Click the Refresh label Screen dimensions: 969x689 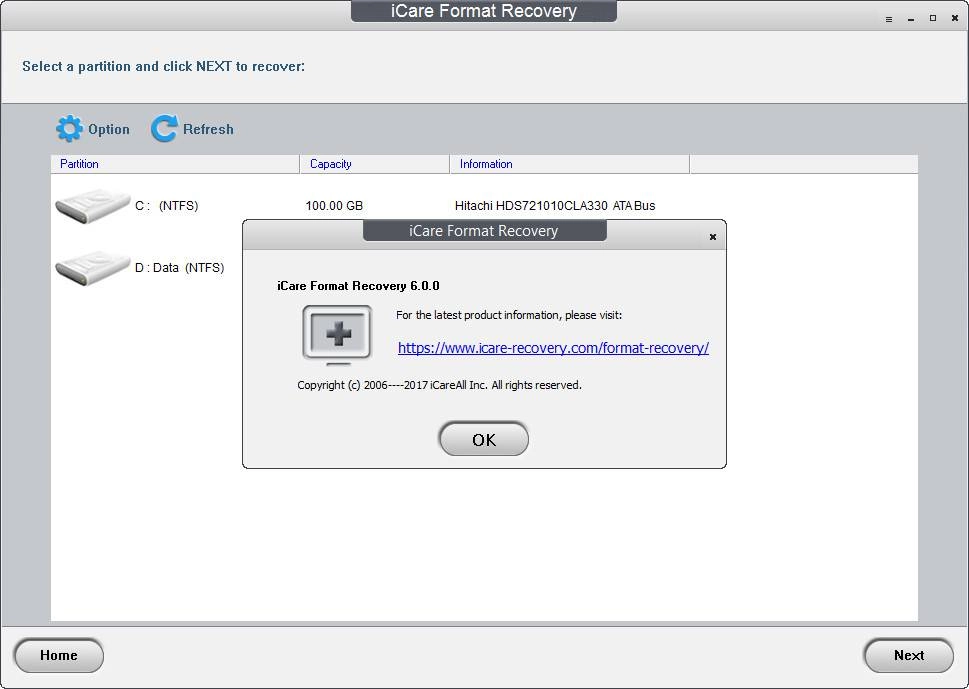208,129
